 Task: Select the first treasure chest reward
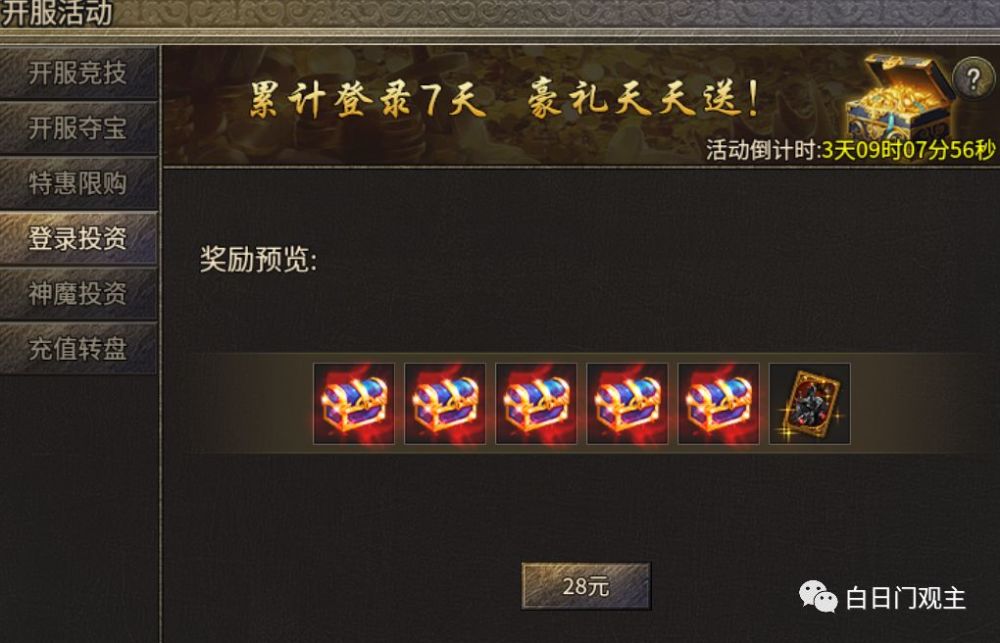(x=354, y=404)
